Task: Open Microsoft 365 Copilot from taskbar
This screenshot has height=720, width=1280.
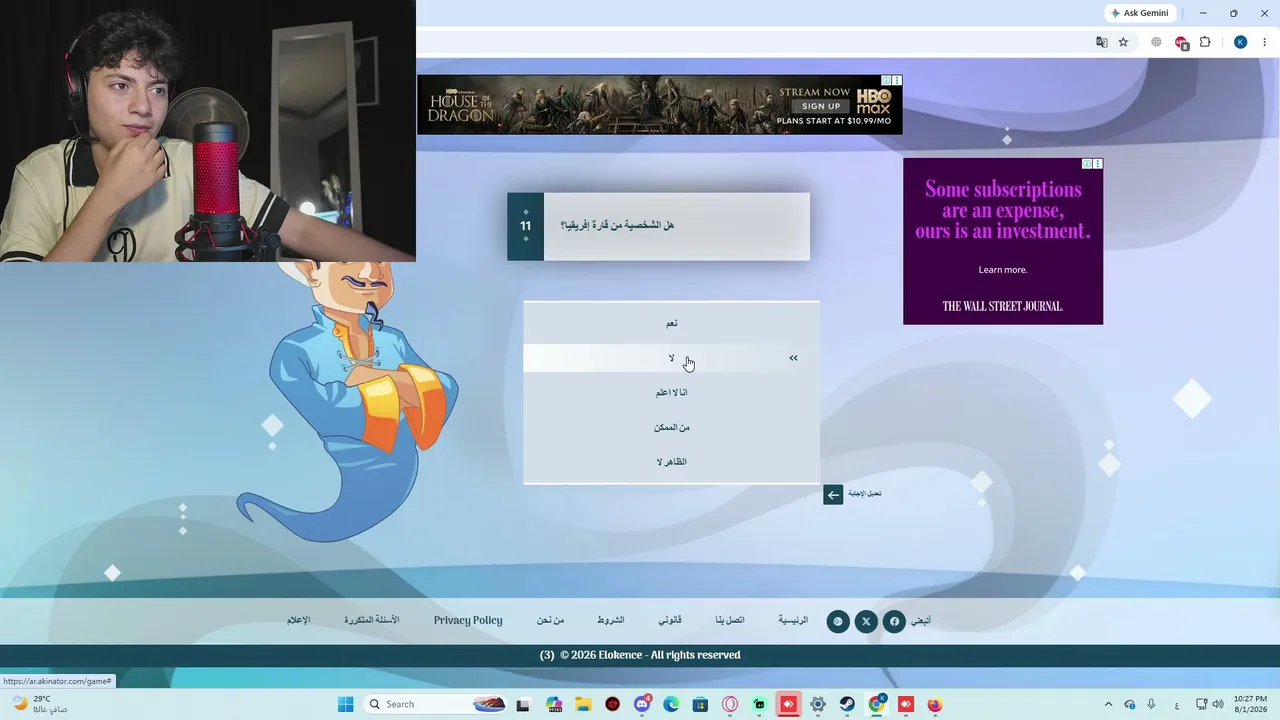Action: tap(554, 705)
